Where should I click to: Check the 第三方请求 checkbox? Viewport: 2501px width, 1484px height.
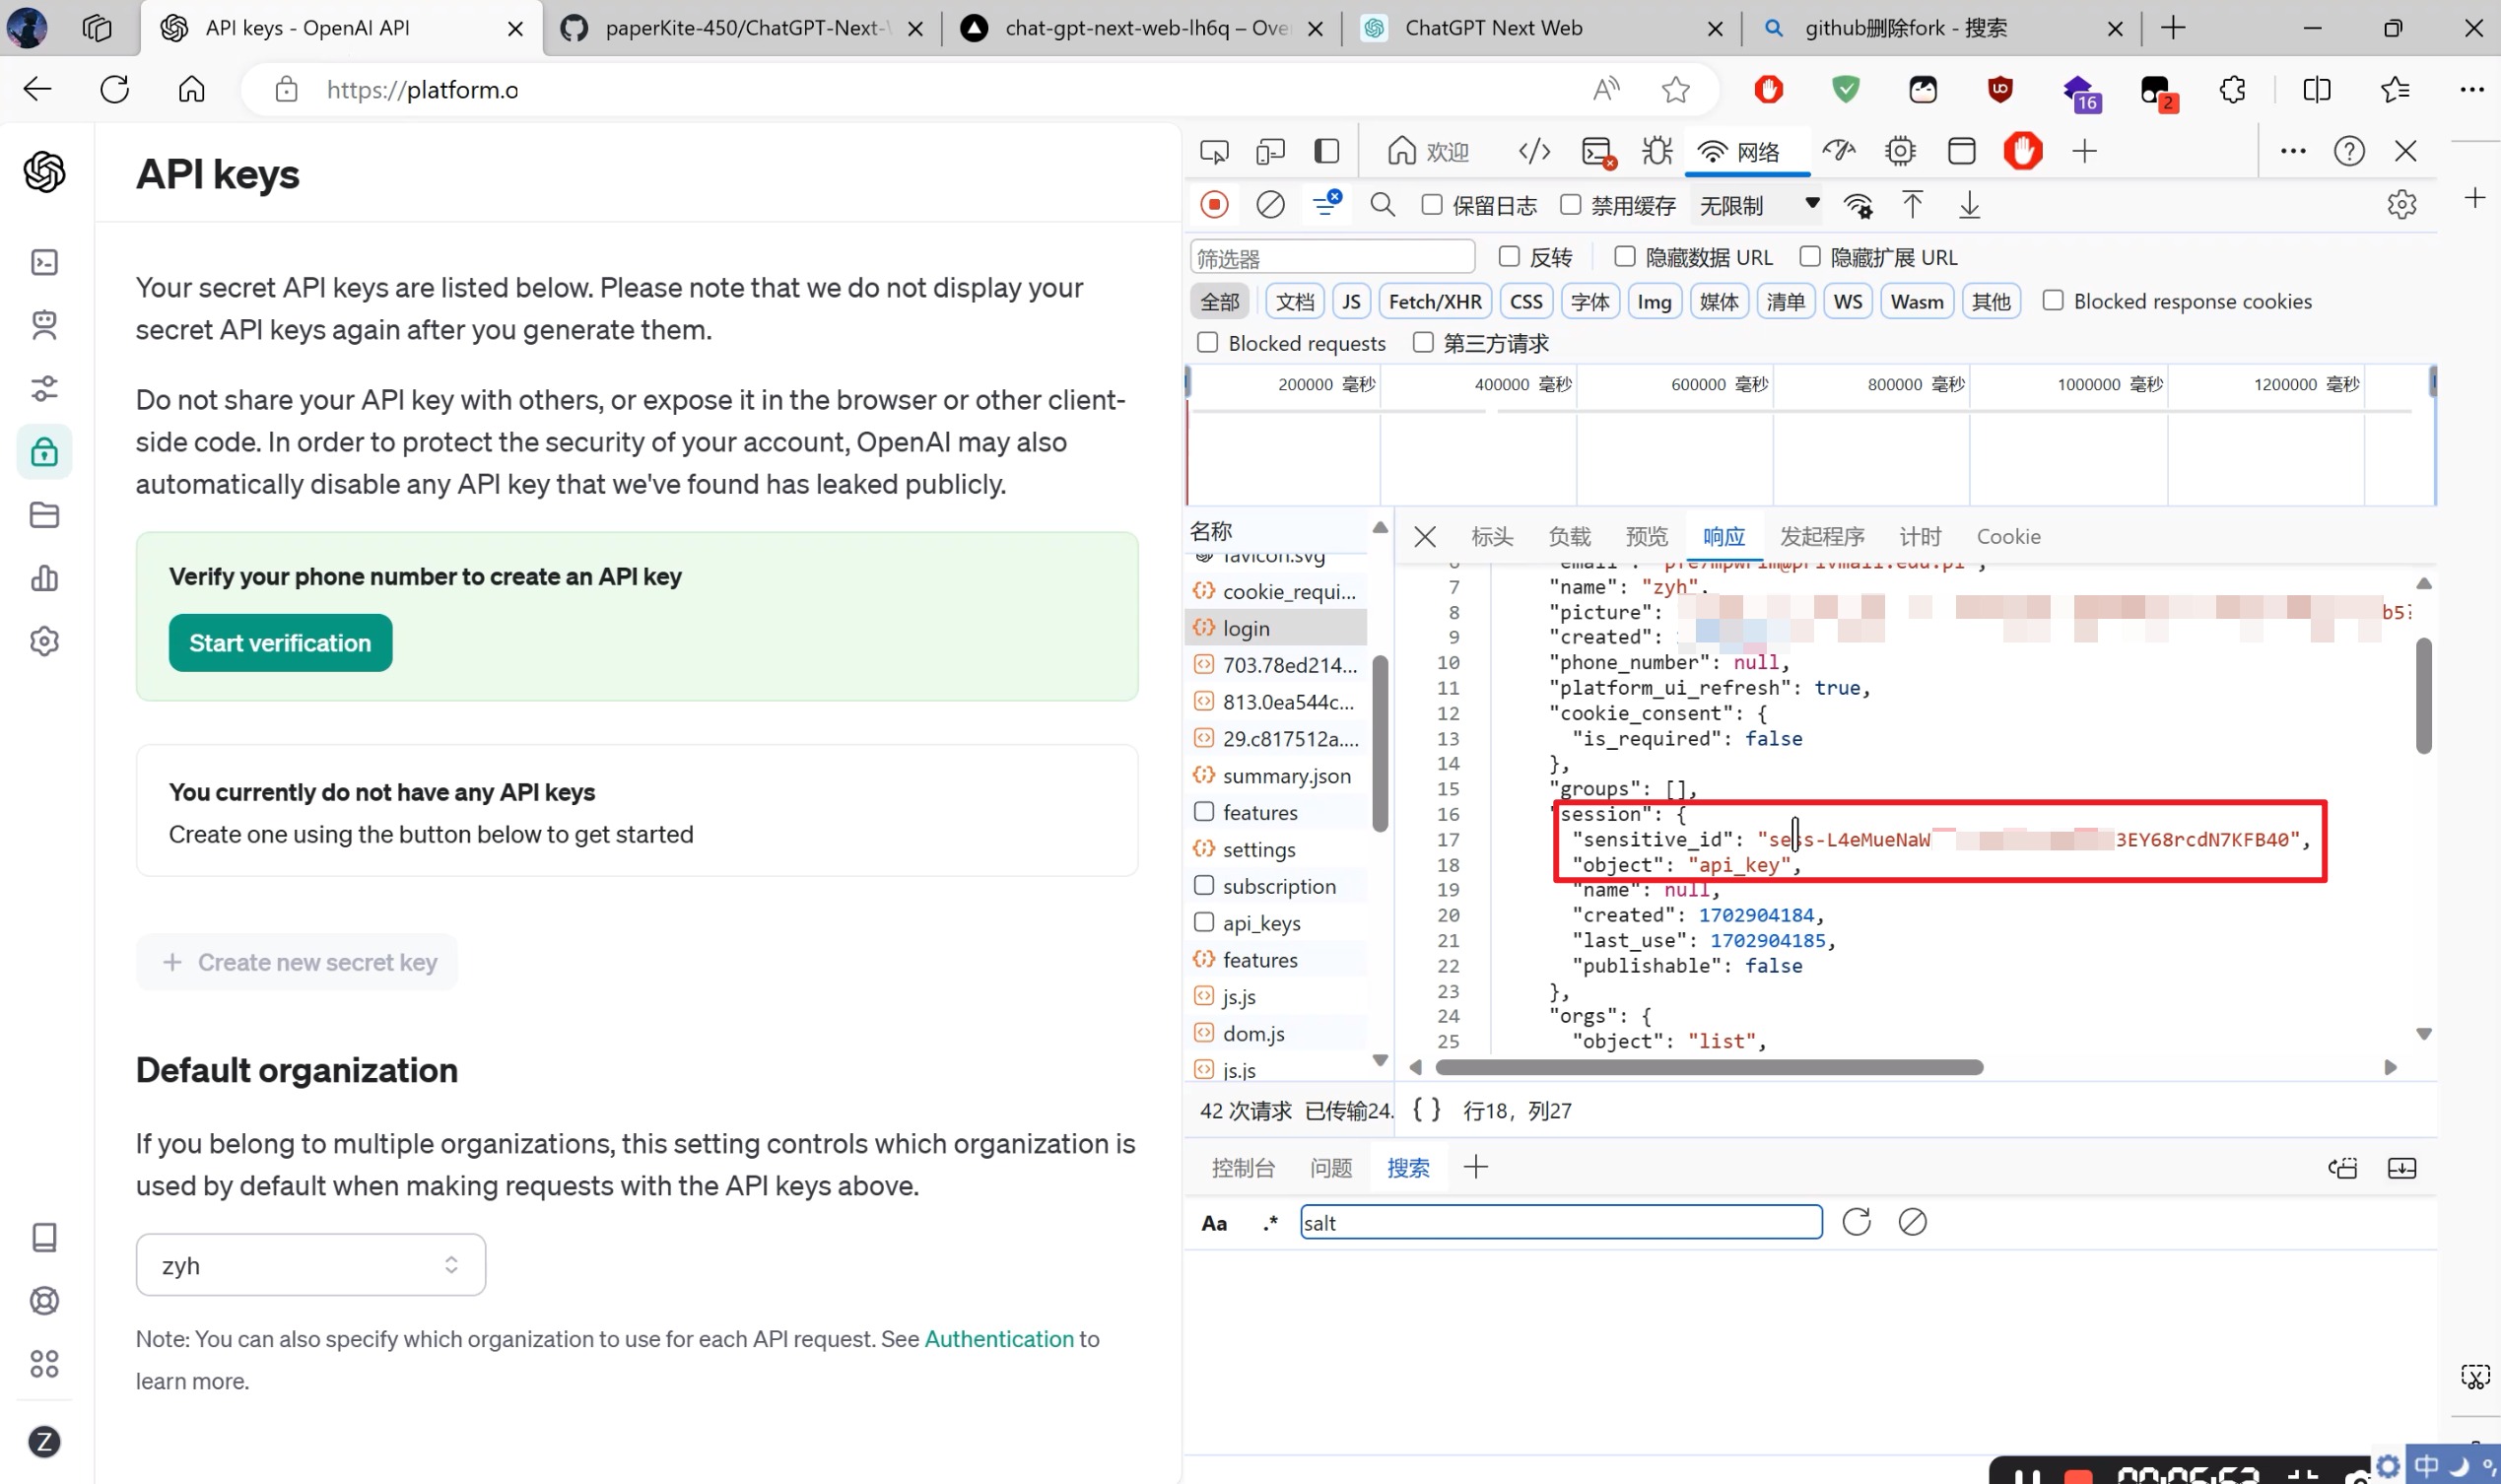1423,343
